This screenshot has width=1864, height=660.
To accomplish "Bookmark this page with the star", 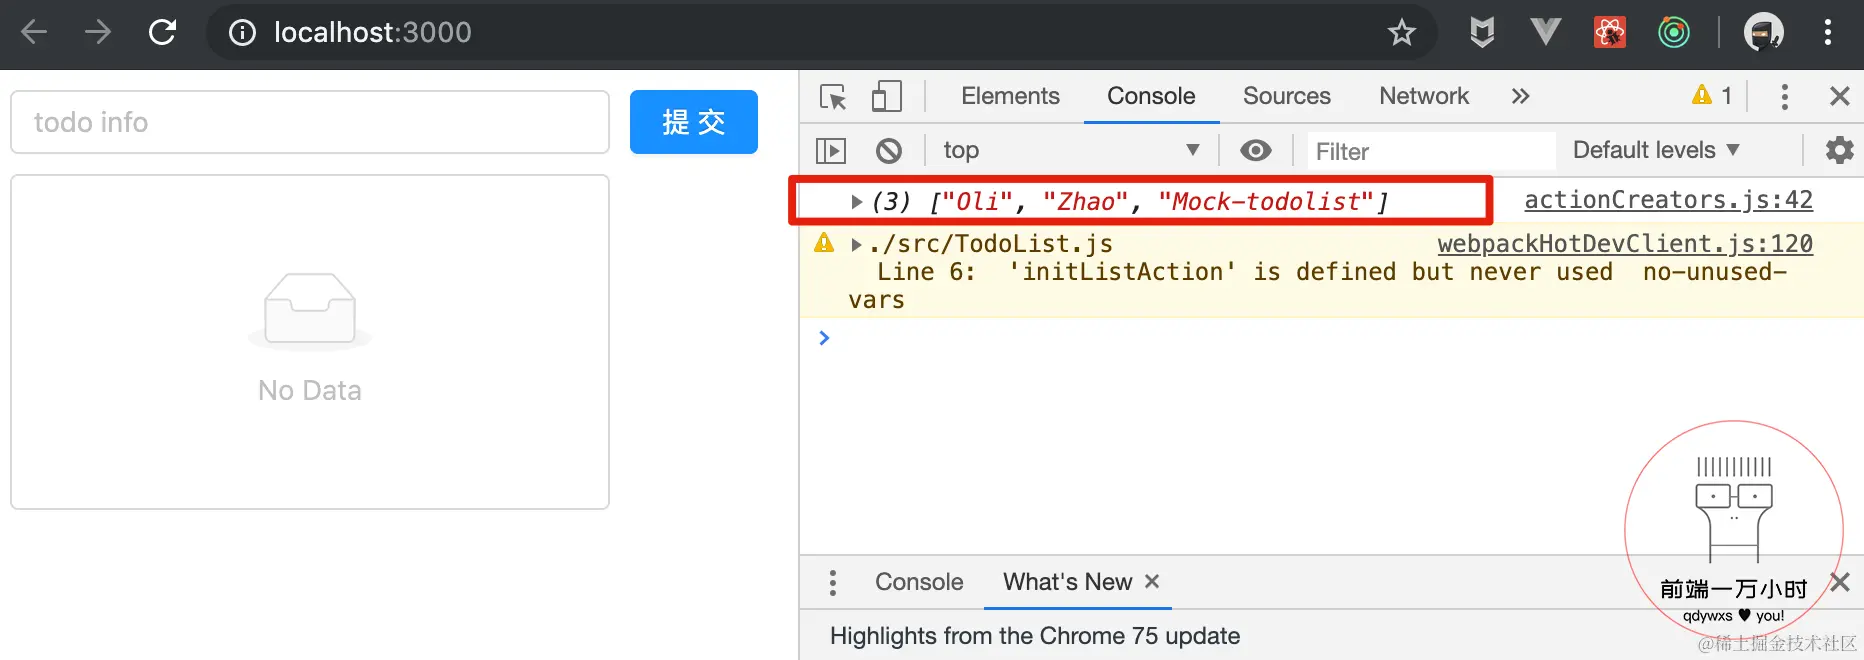I will (x=1402, y=33).
